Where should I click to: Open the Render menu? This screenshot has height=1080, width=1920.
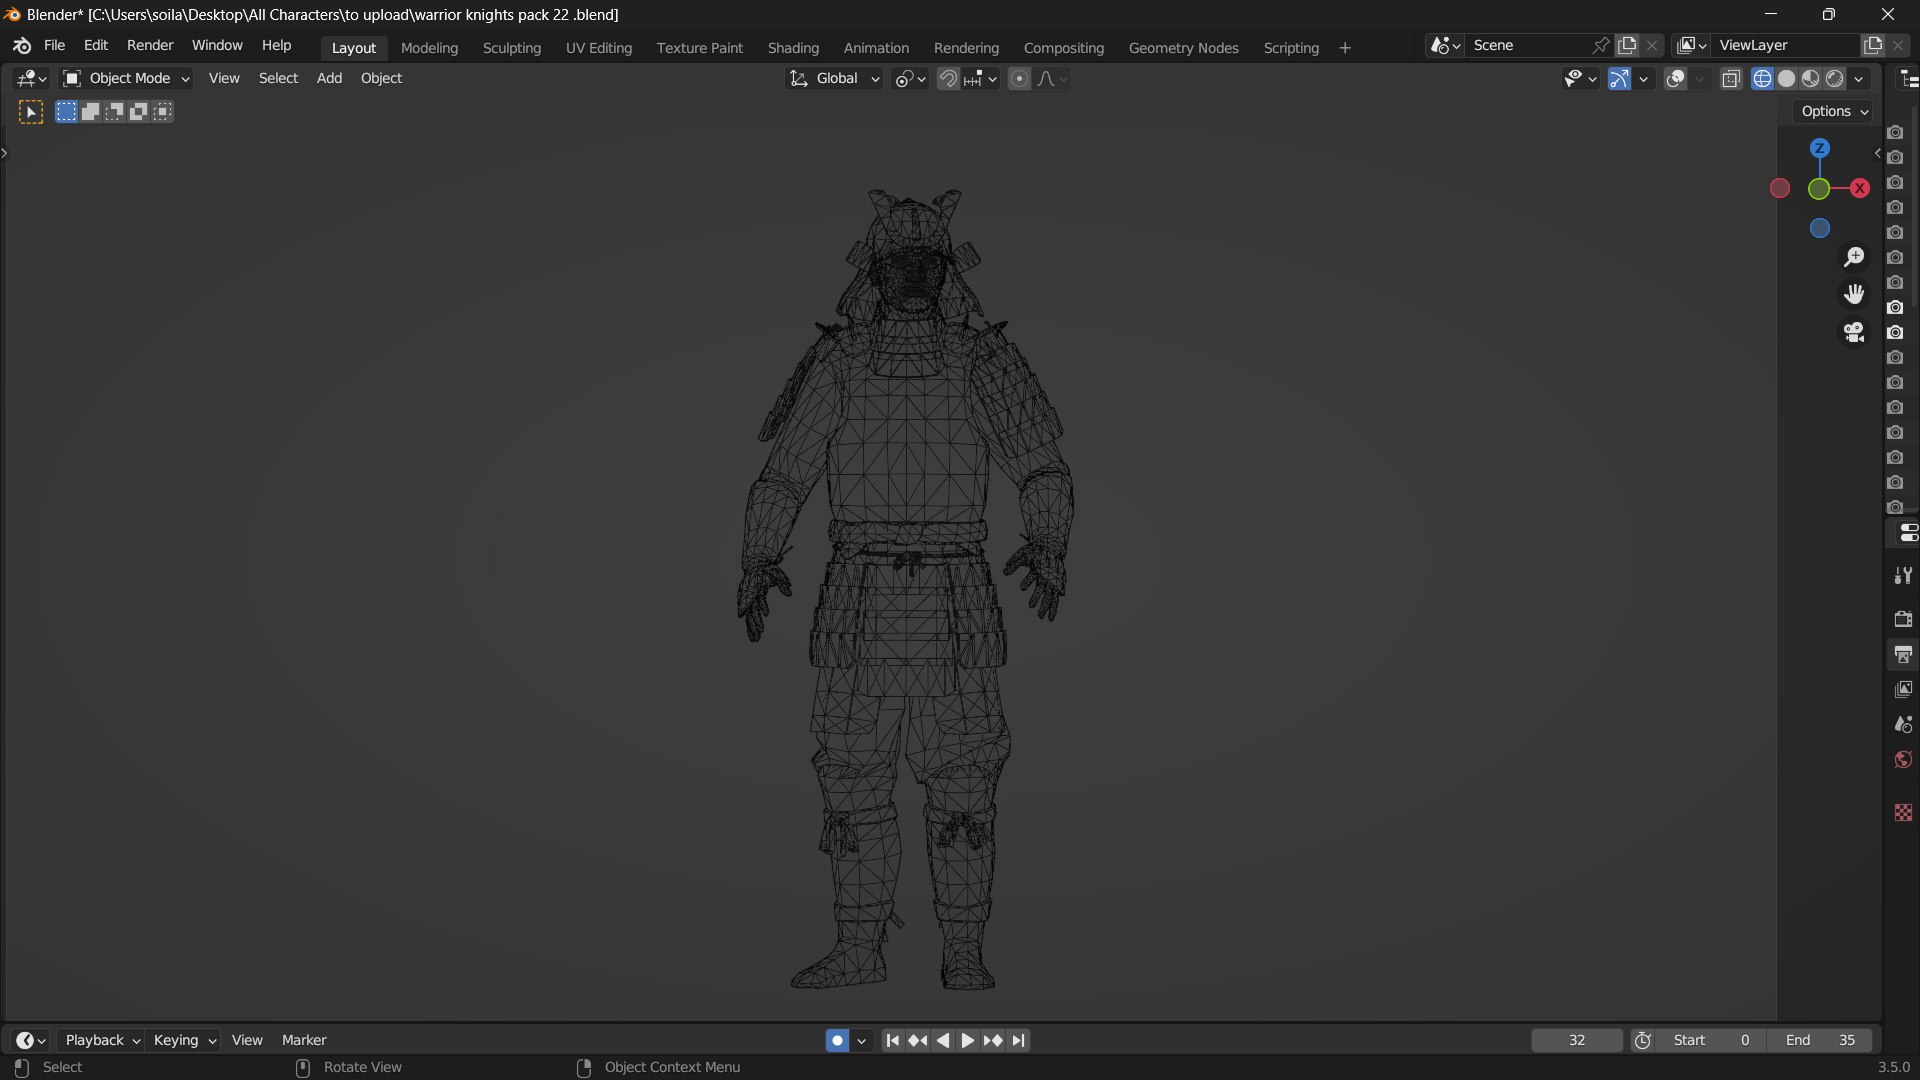pyautogui.click(x=150, y=46)
